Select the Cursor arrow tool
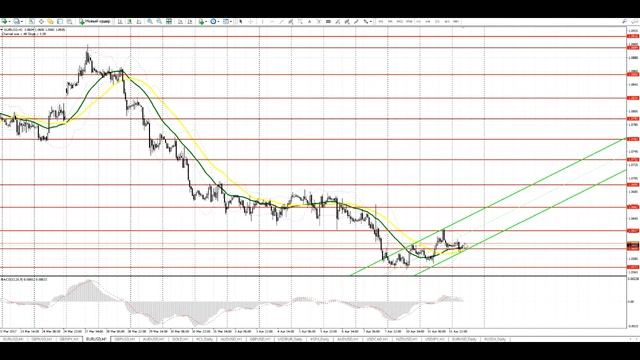Viewport: 640px width, 360px height. [x=240, y=21]
